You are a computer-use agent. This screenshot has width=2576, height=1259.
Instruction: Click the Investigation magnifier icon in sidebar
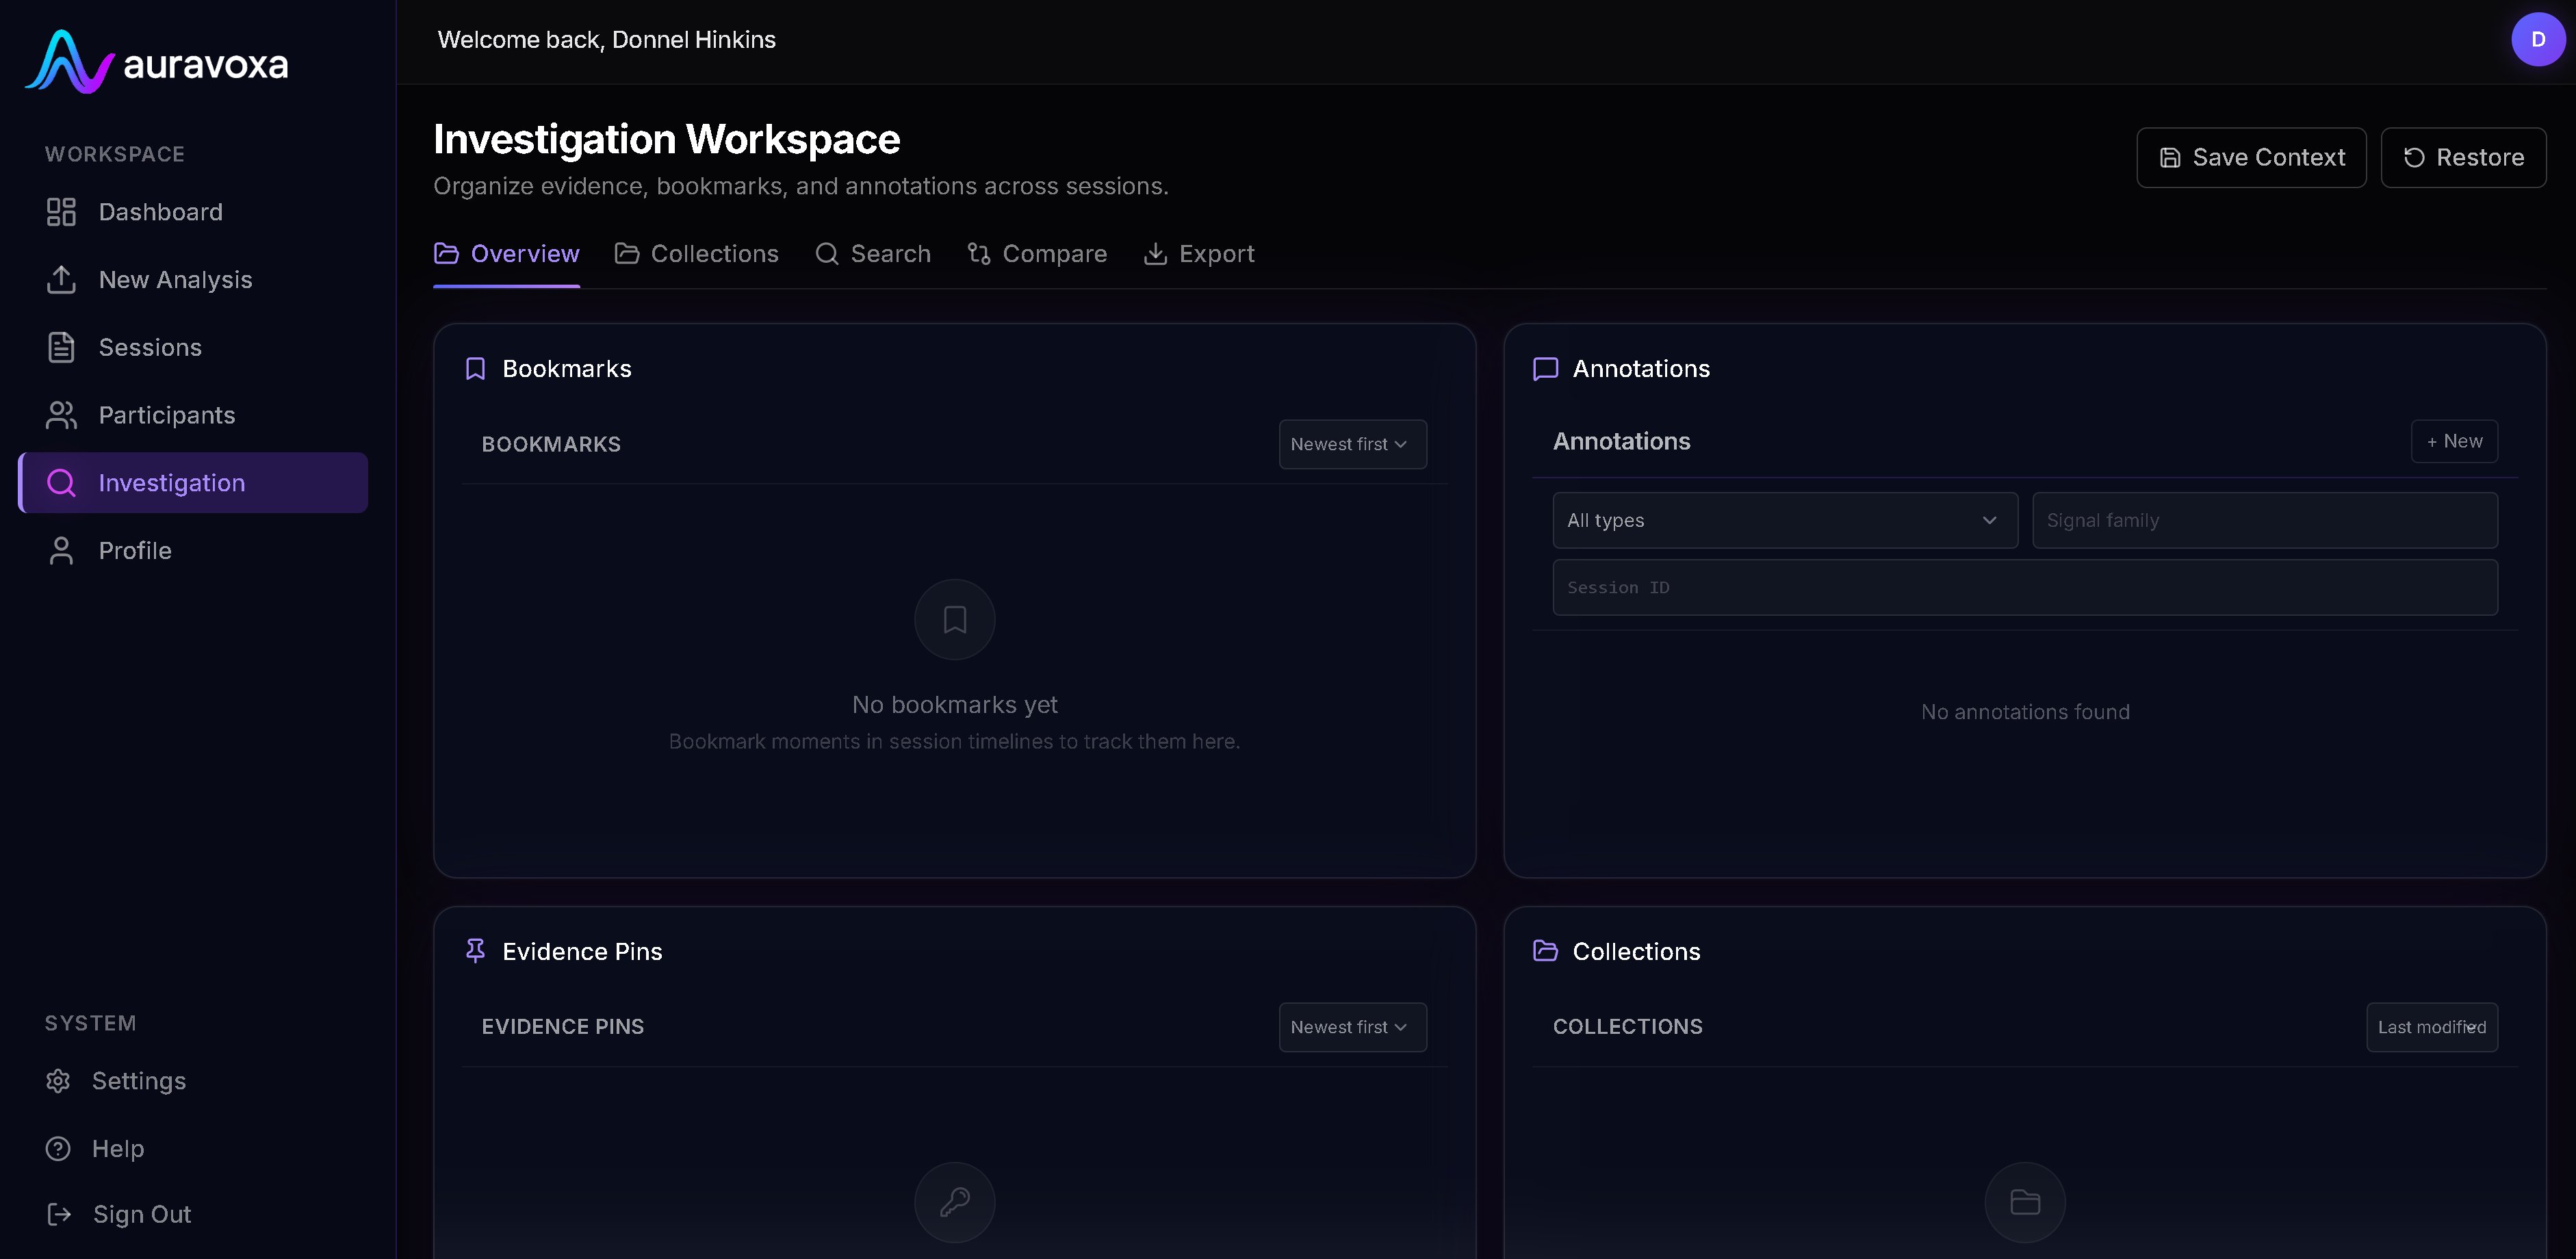click(61, 483)
